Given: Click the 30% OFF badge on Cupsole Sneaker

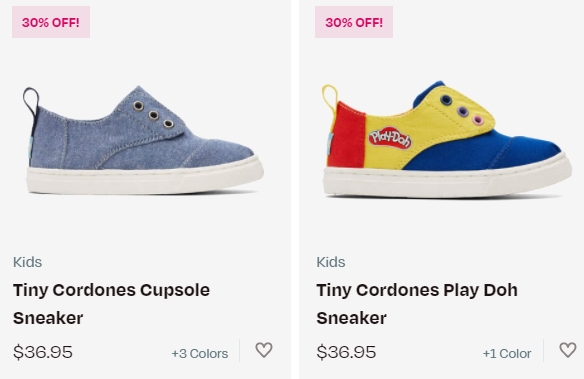Looking at the screenshot, I should [x=51, y=22].
